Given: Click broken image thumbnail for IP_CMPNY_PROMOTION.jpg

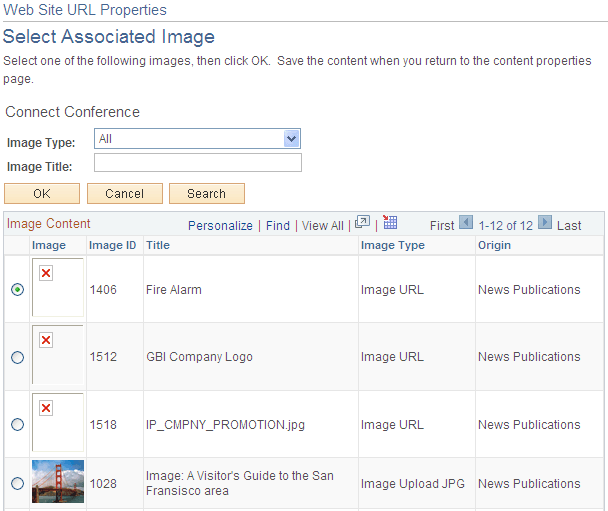Looking at the screenshot, I should (58, 422).
